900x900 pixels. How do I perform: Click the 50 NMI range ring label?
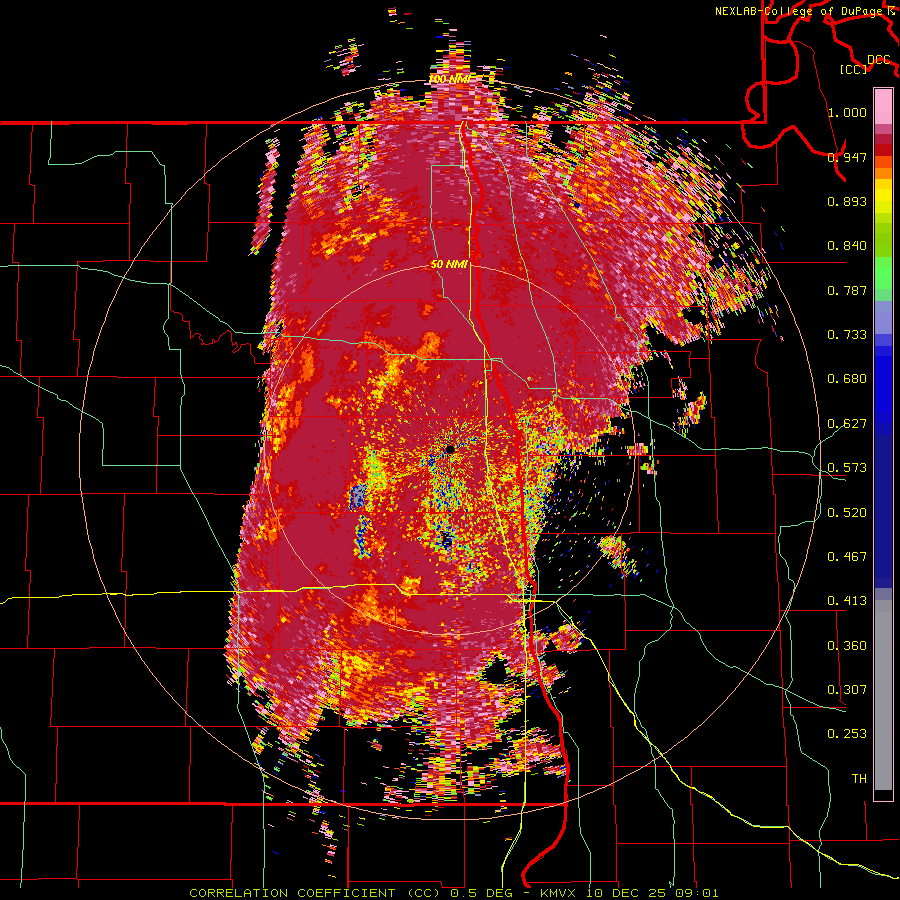point(449,265)
